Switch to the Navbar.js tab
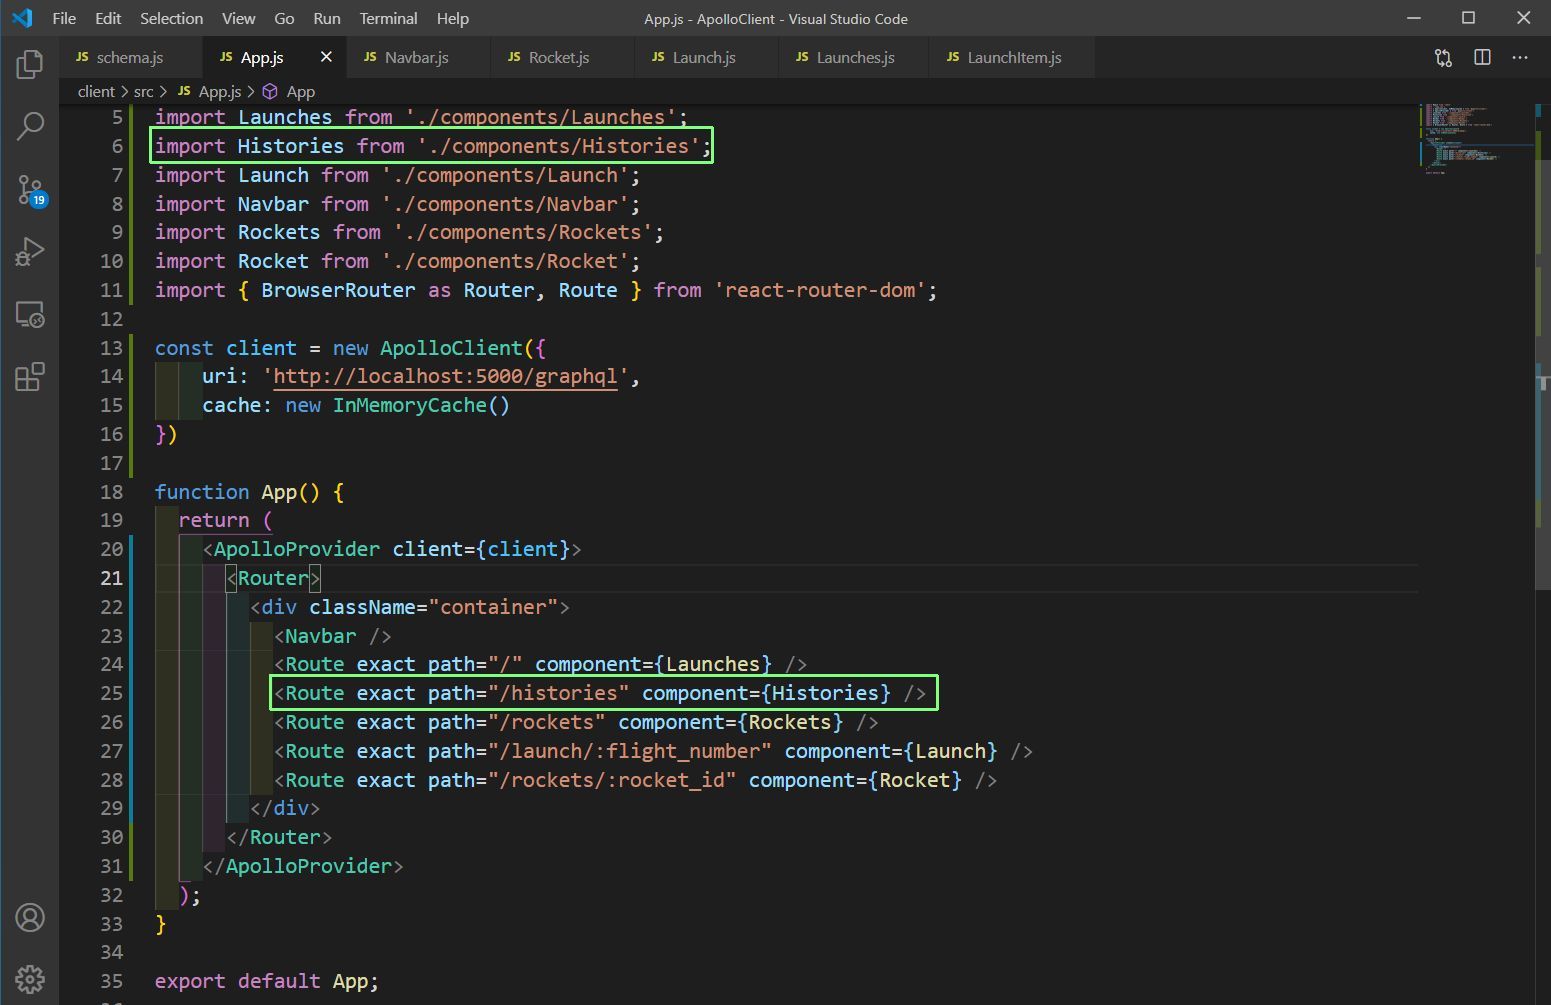This screenshot has height=1005, width=1551. click(417, 57)
